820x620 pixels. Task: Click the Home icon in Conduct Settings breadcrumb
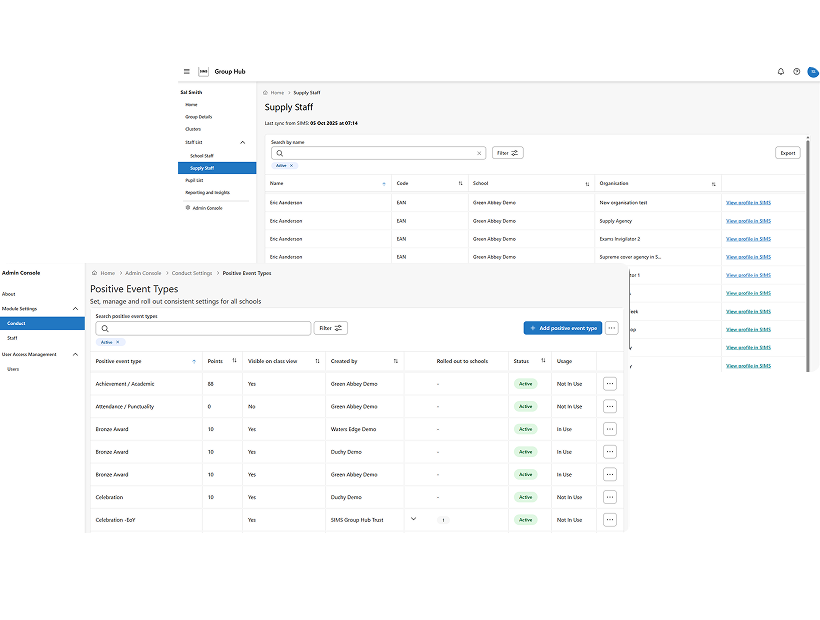pyautogui.click(x=95, y=273)
